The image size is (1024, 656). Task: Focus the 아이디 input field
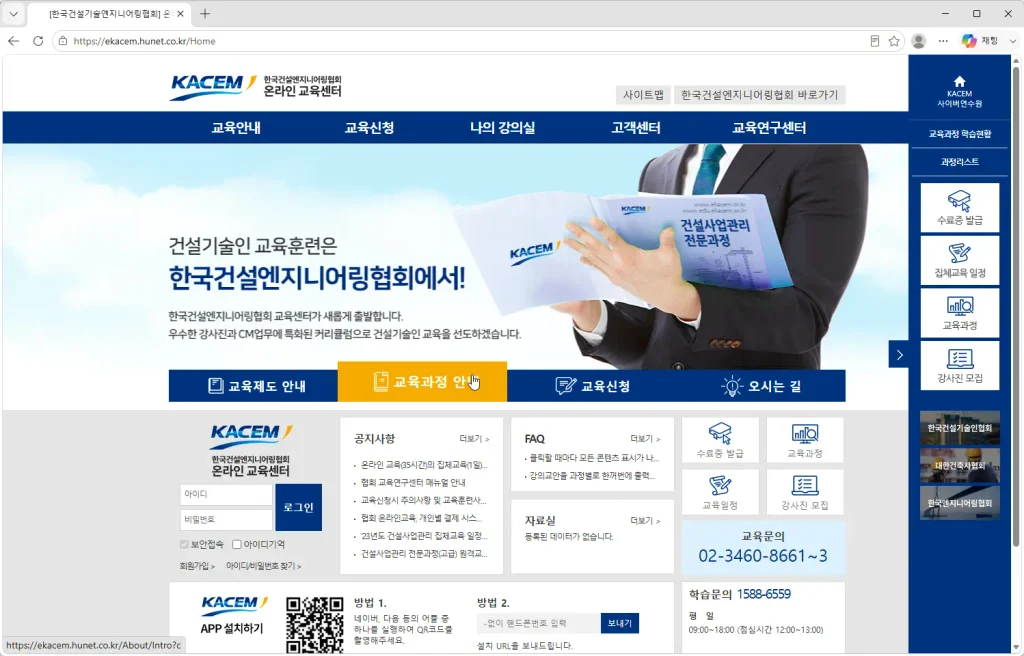(226, 495)
